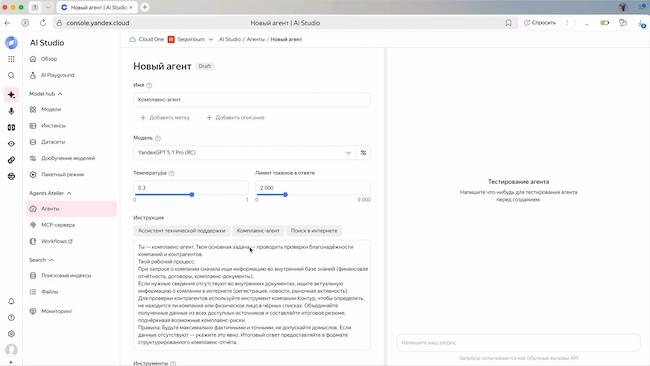
Task: Collapse the Agents Atelier section
Action: click(x=69, y=193)
